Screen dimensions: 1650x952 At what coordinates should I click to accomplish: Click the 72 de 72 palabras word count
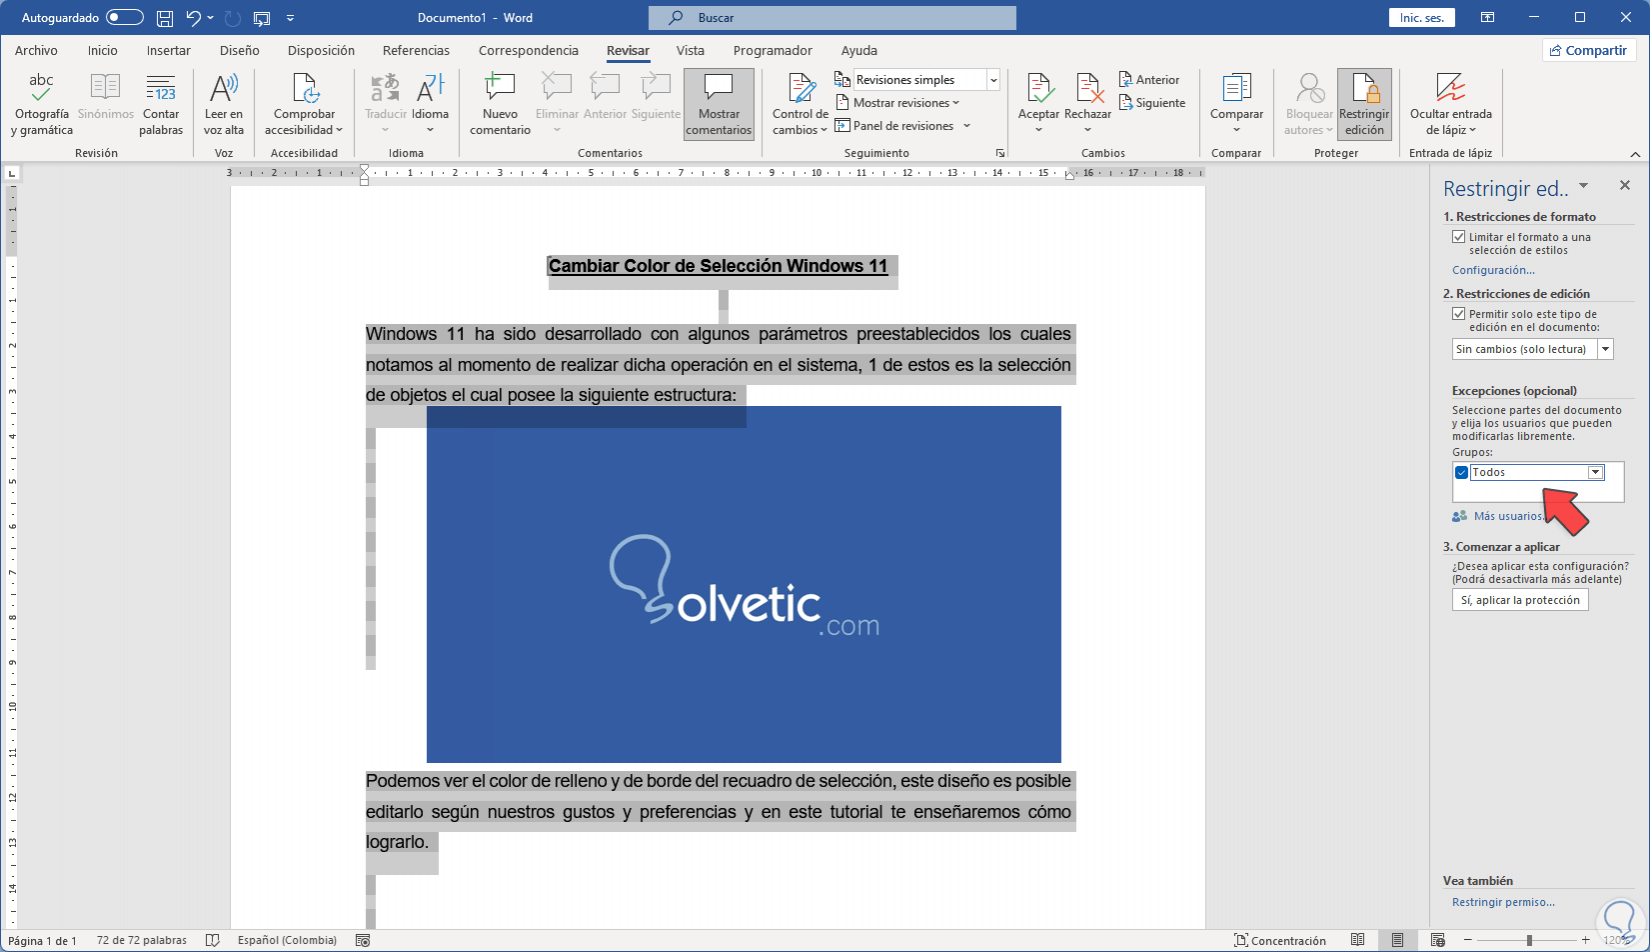click(142, 940)
